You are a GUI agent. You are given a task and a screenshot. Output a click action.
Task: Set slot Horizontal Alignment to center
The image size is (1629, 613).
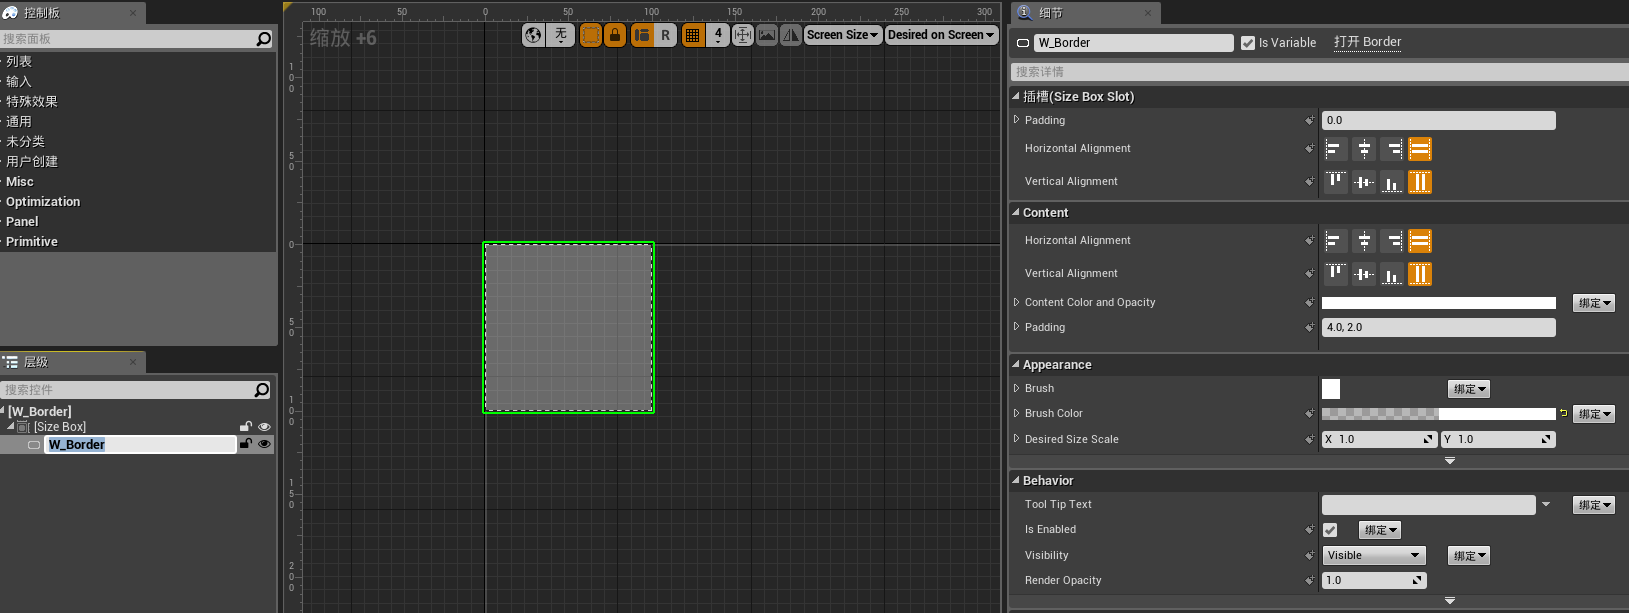pos(1364,149)
